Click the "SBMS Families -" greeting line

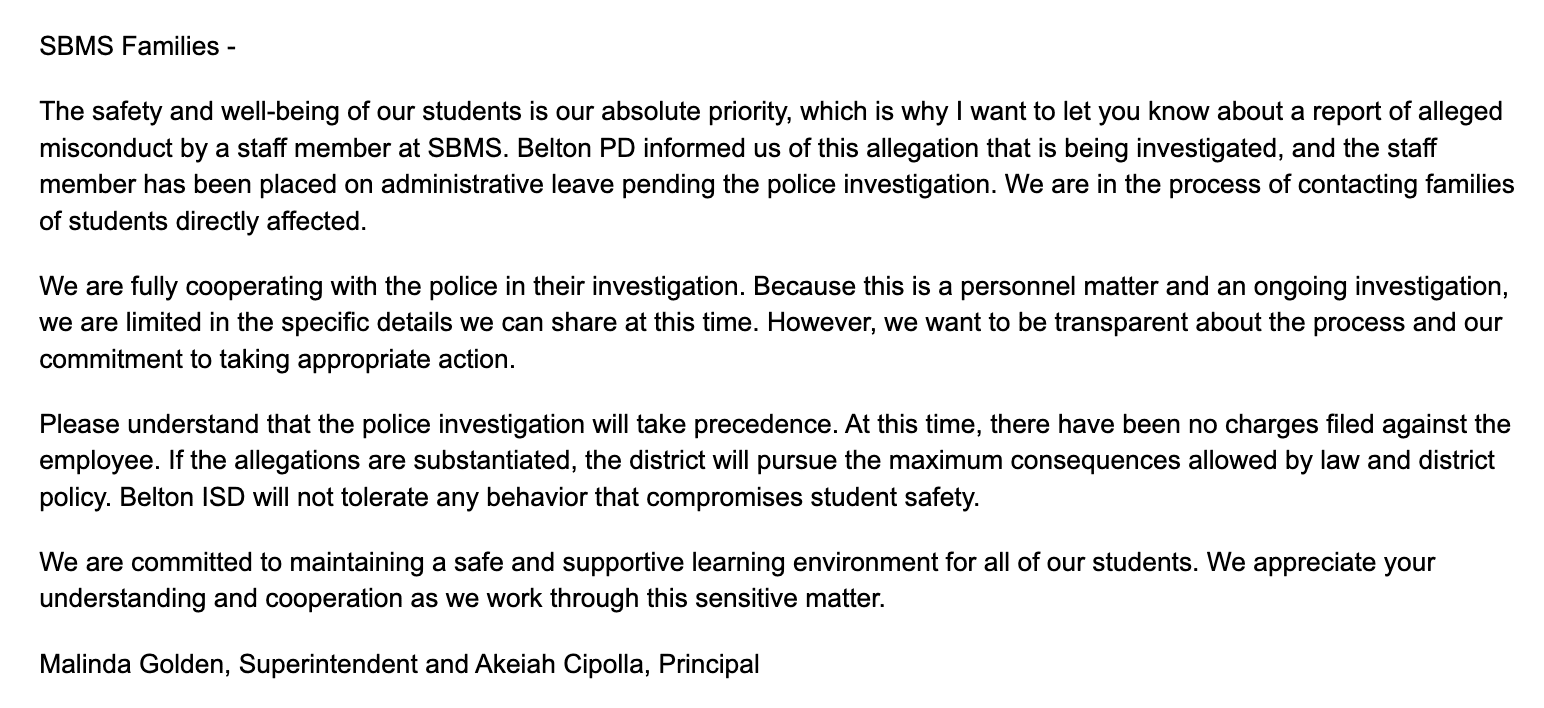click(x=137, y=46)
